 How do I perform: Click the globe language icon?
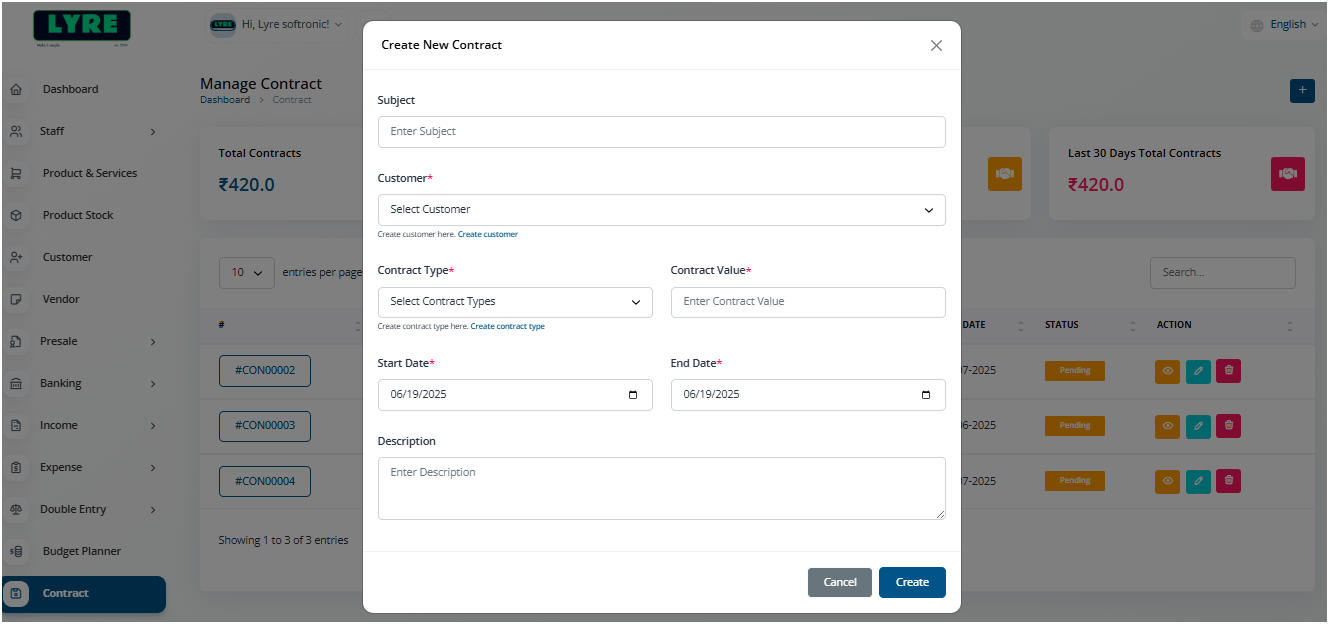pyautogui.click(x=1257, y=25)
